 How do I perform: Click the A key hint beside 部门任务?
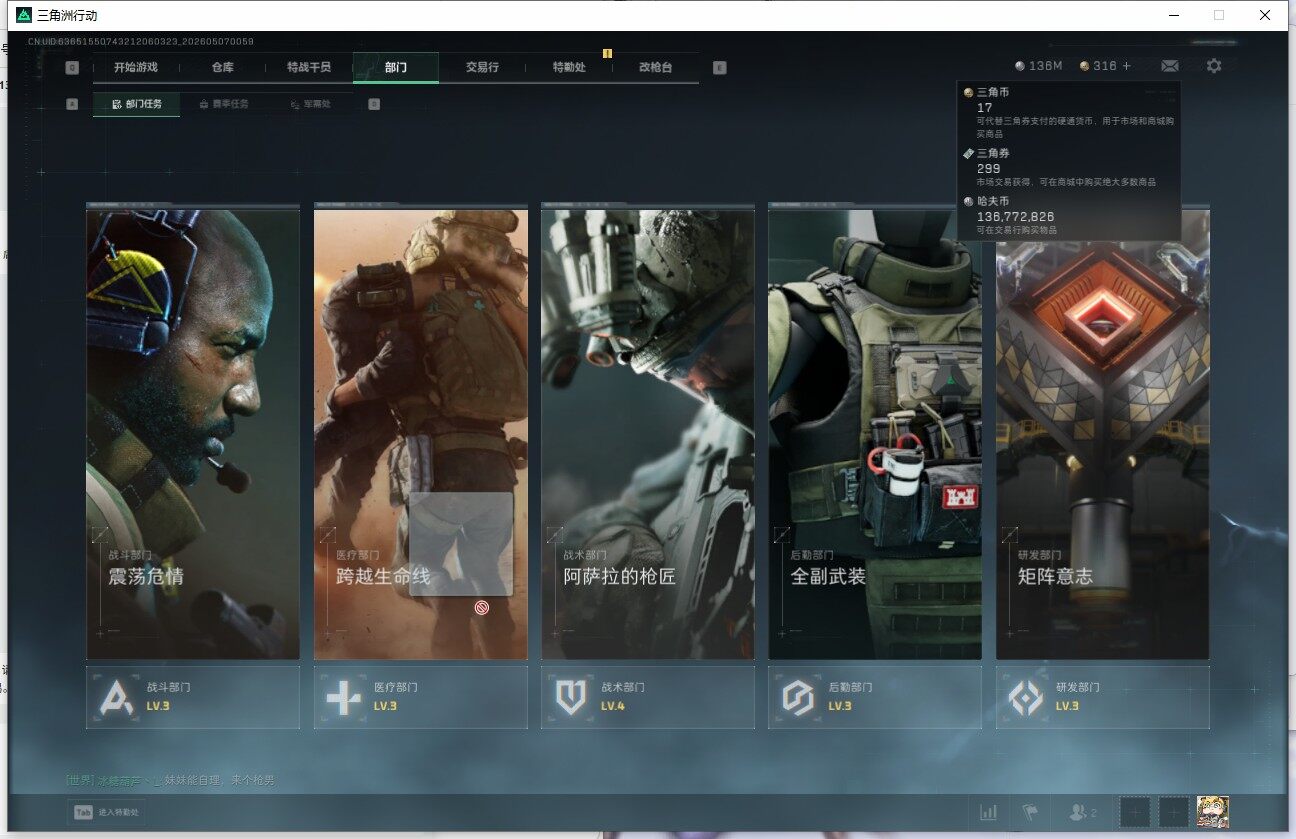pyautogui.click(x=72, y=103)
